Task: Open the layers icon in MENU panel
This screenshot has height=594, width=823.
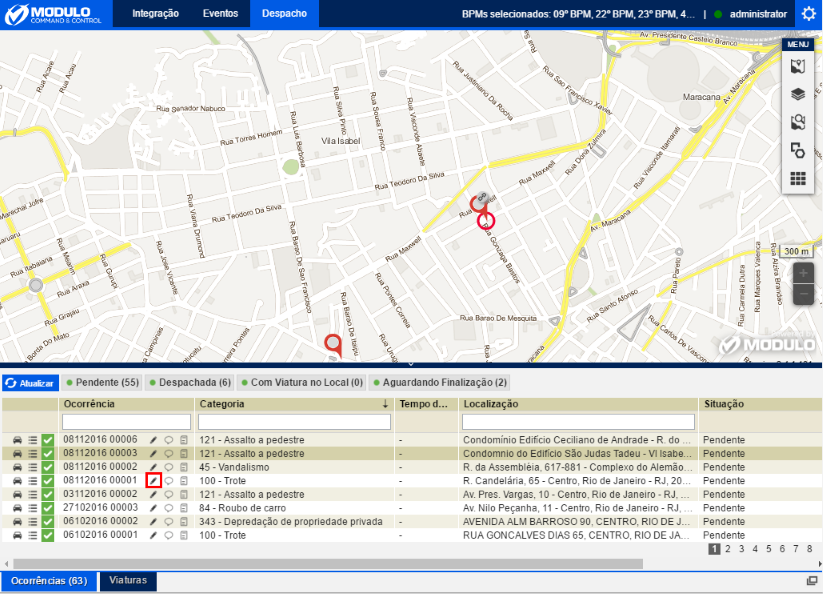Action: pos(798,94)
